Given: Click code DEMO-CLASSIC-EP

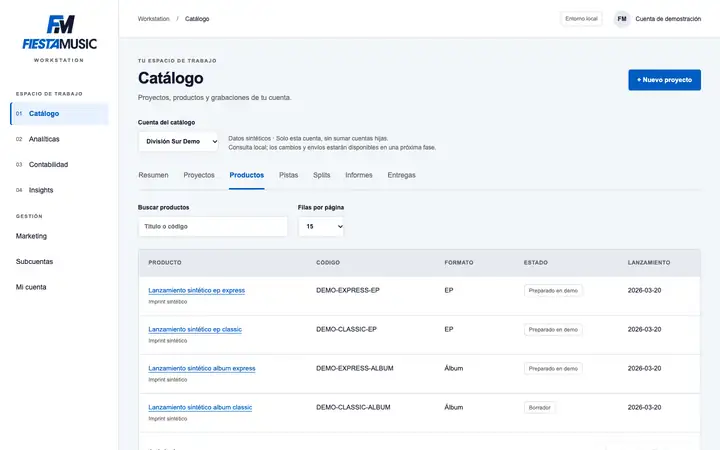Looking at the screenshot, I should [x=346, y=330].
